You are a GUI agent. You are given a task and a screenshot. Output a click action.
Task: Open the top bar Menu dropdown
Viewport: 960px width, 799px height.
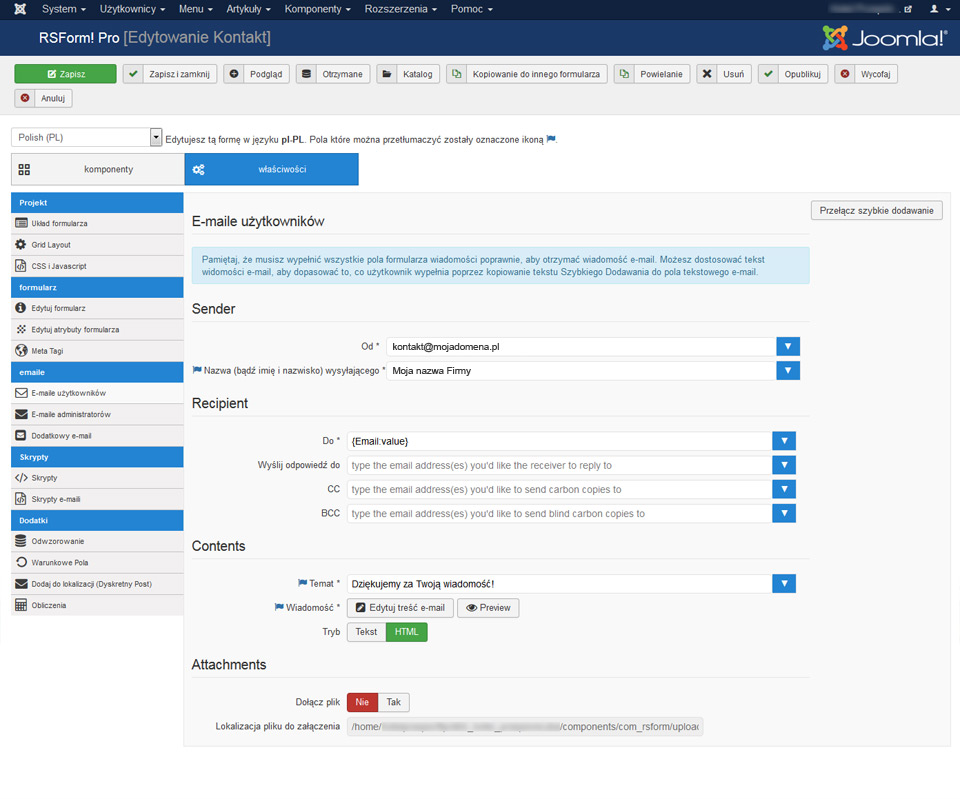tap(195, 9)
